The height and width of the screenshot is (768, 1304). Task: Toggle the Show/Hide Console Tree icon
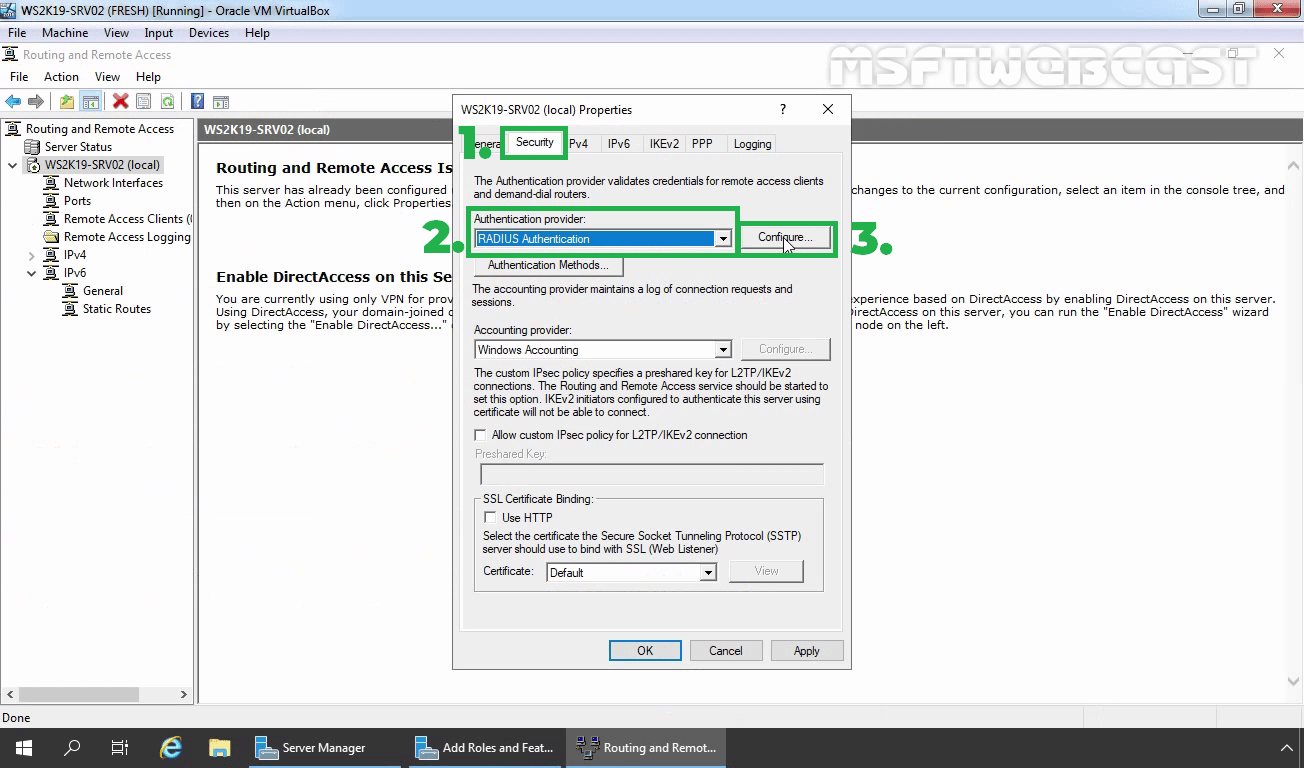[x=89, y=101]
